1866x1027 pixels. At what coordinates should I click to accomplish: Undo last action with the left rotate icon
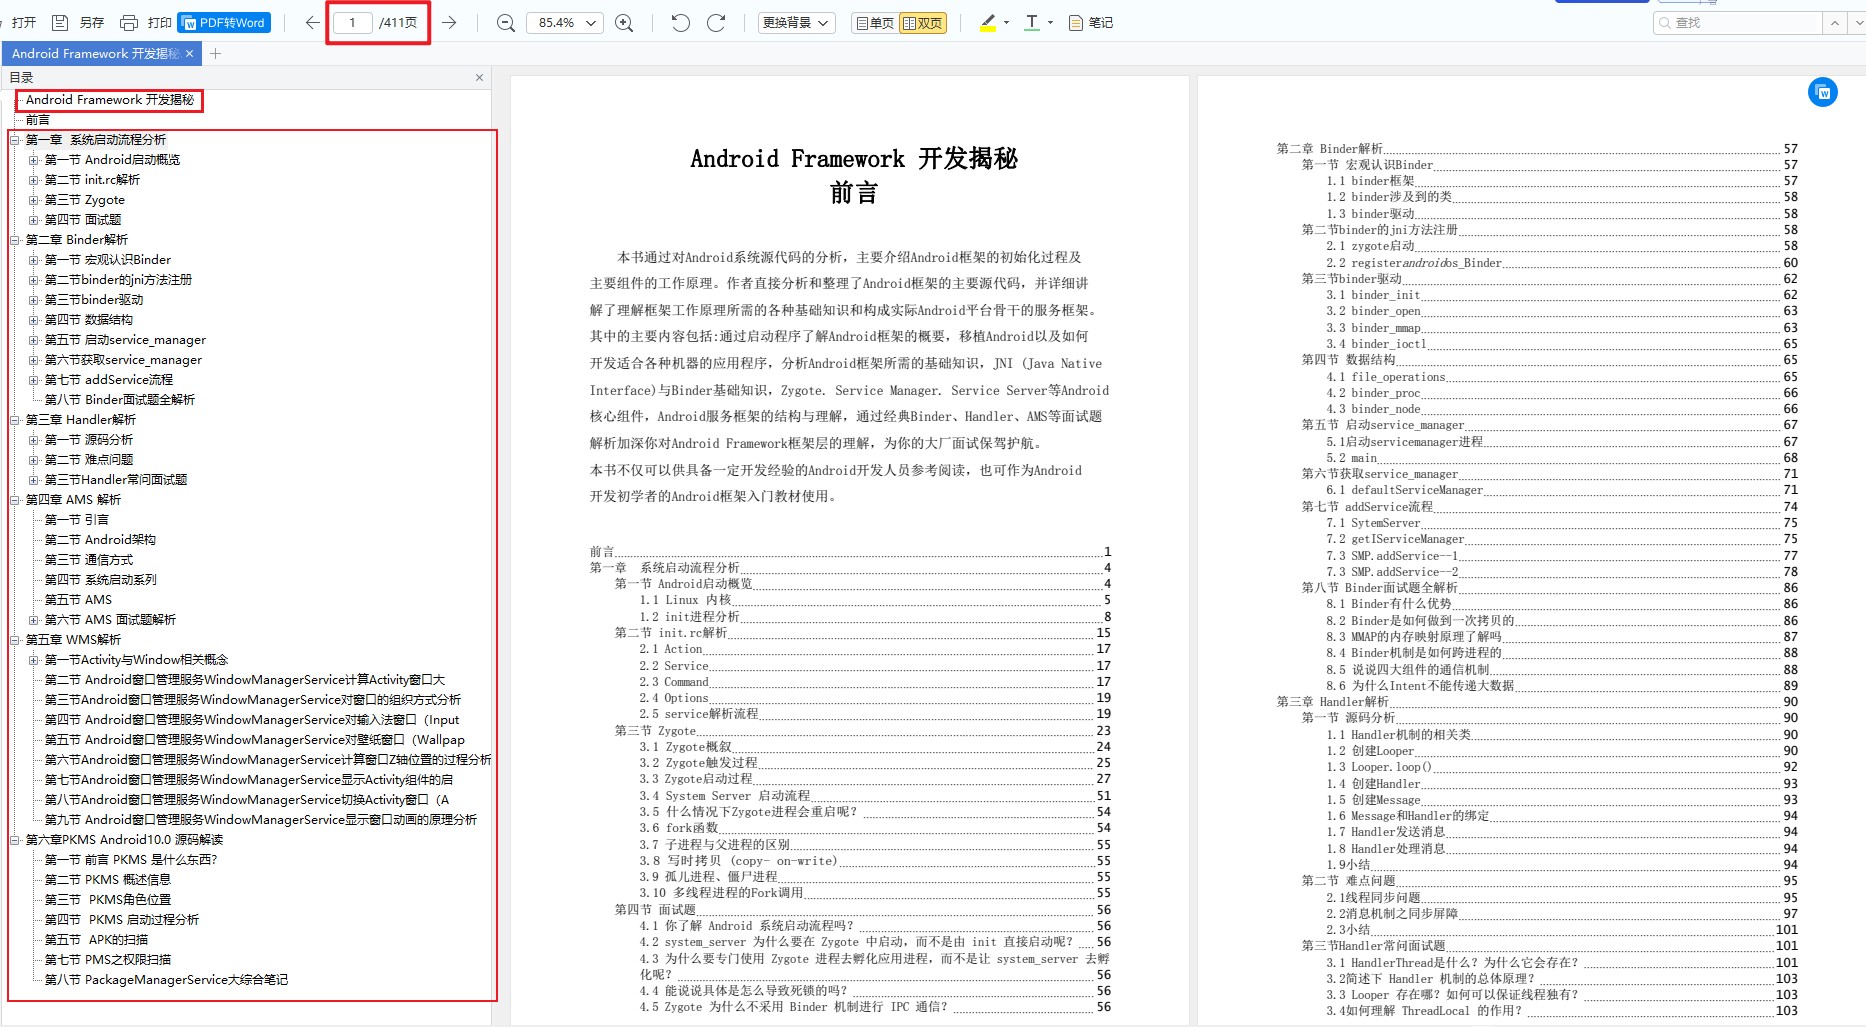pos(680,22)
